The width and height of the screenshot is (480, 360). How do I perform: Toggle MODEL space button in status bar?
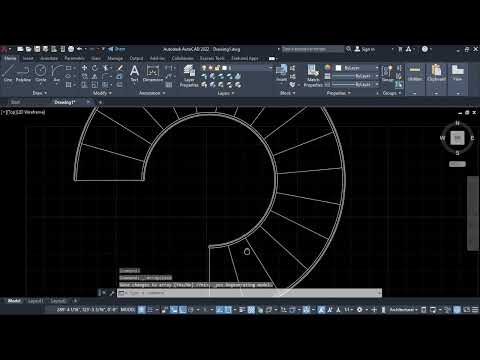tap(128, 310)
